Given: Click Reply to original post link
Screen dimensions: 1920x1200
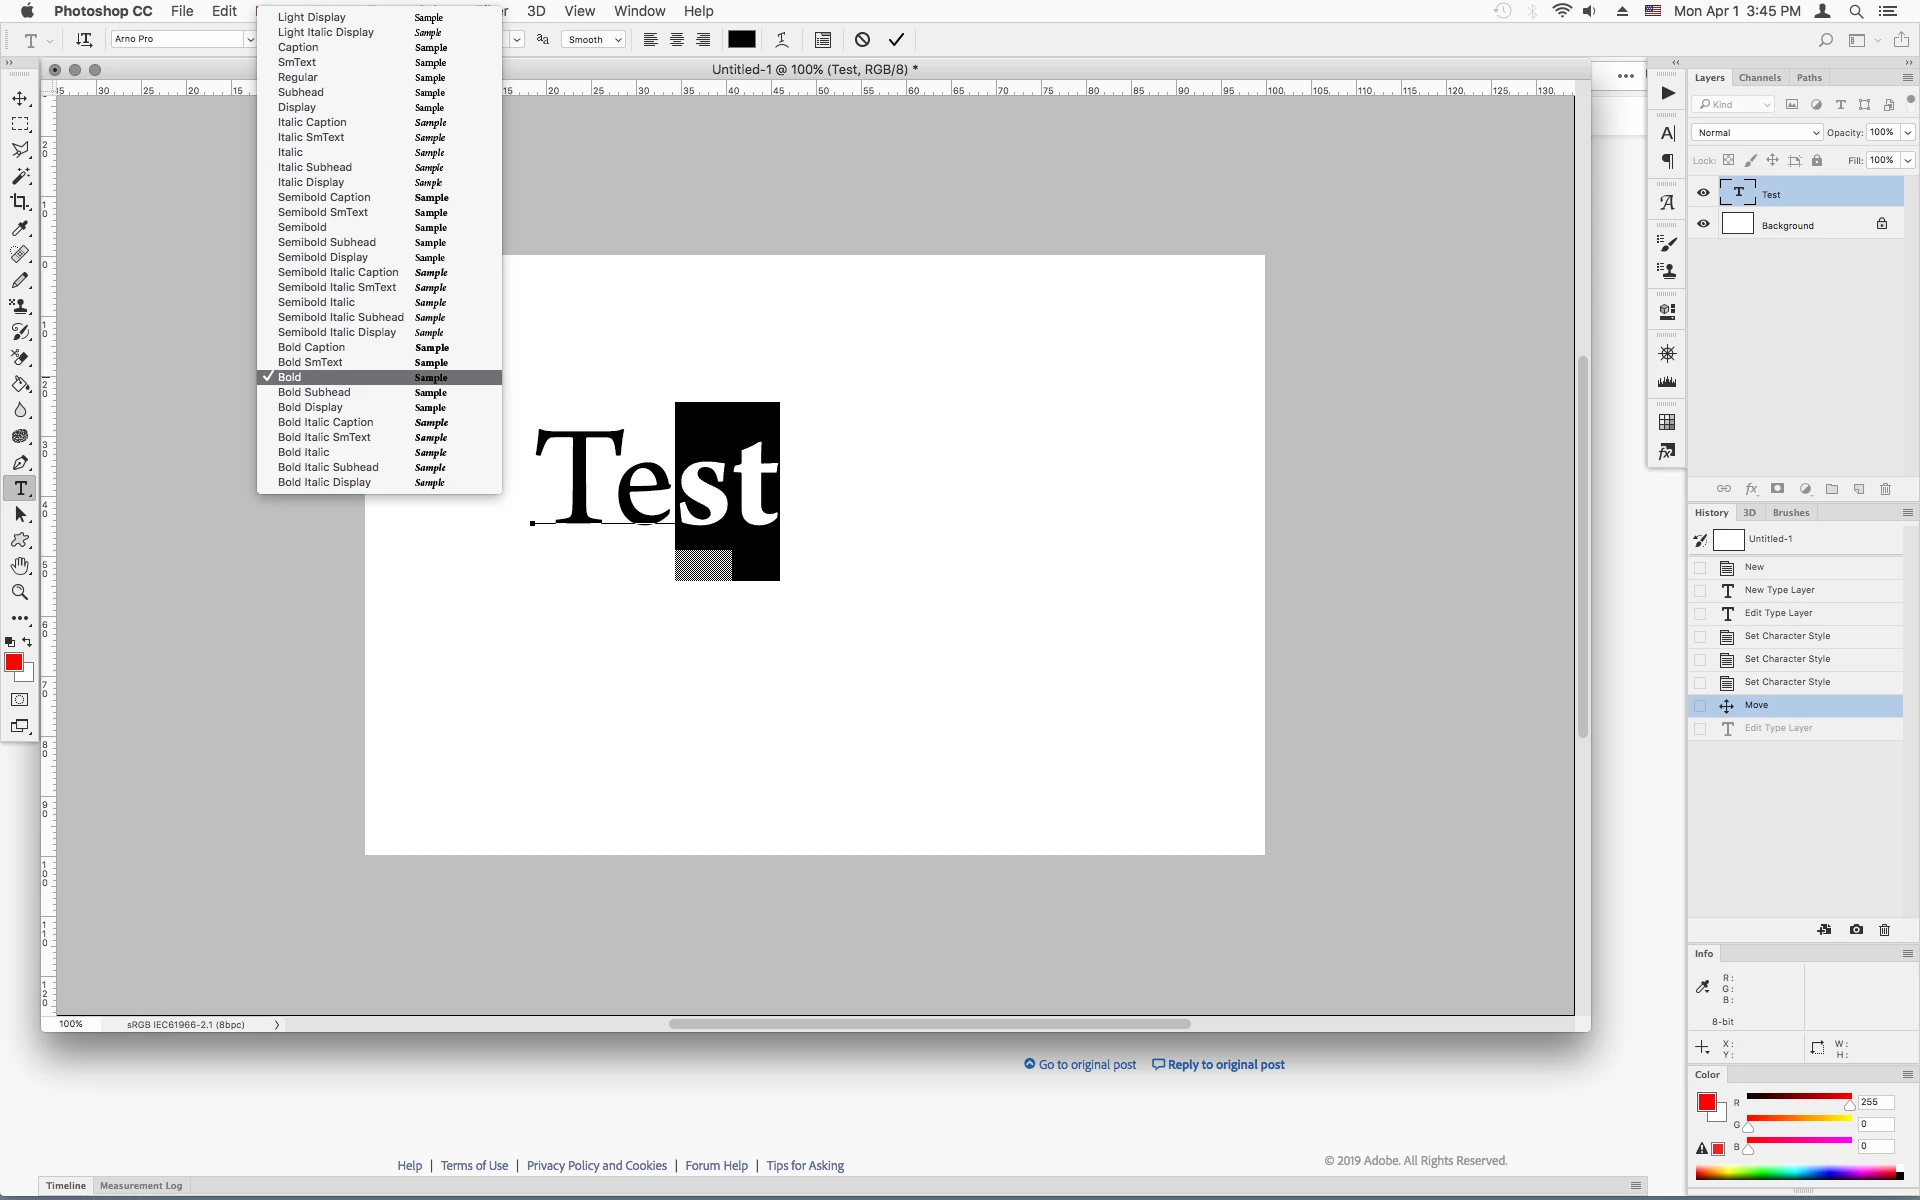Looking at the screenshot, I should point(1225,1064).
